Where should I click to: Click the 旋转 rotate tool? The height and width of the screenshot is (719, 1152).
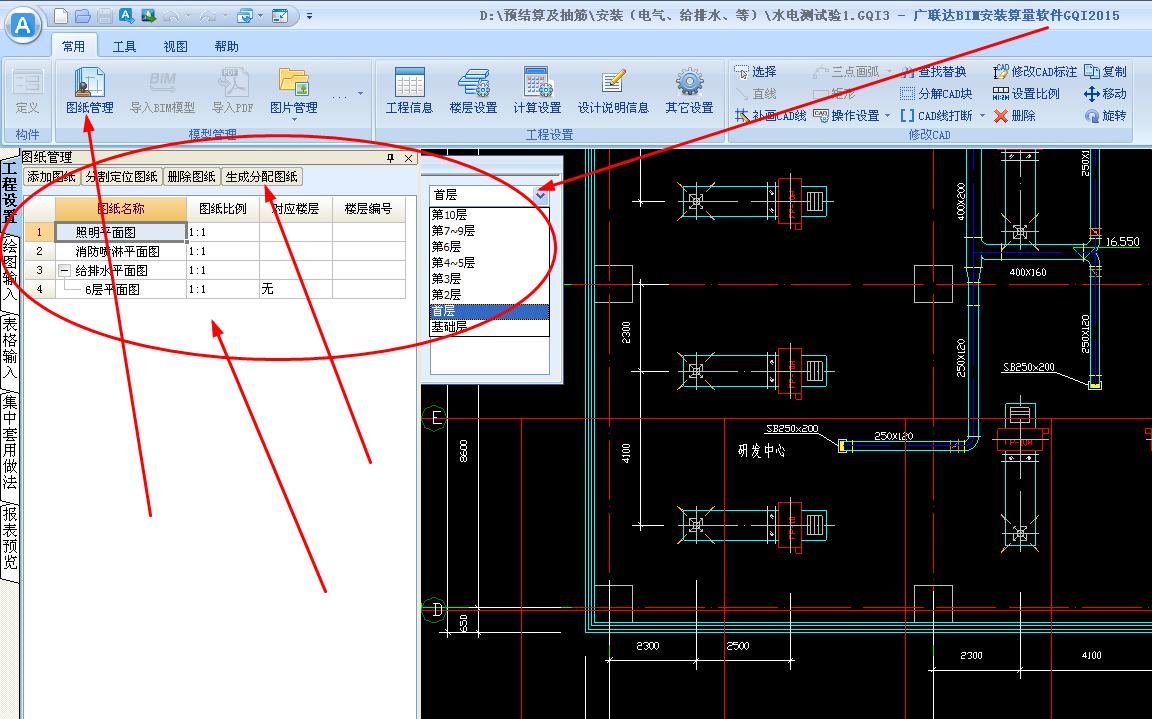[1105, 115]
